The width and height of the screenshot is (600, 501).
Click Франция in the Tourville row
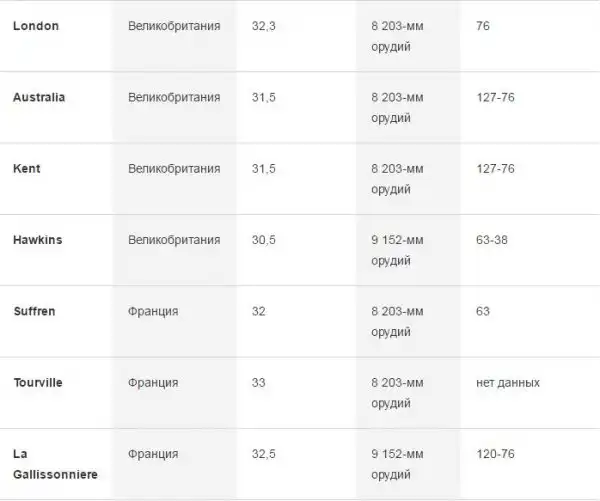(153, 382)
